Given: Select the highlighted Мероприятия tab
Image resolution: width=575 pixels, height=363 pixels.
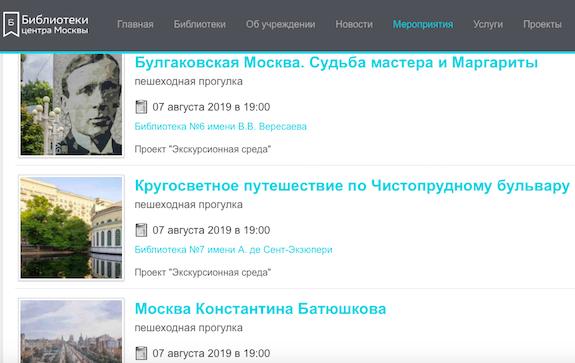Looking at the screenshot, I should 423,24.
